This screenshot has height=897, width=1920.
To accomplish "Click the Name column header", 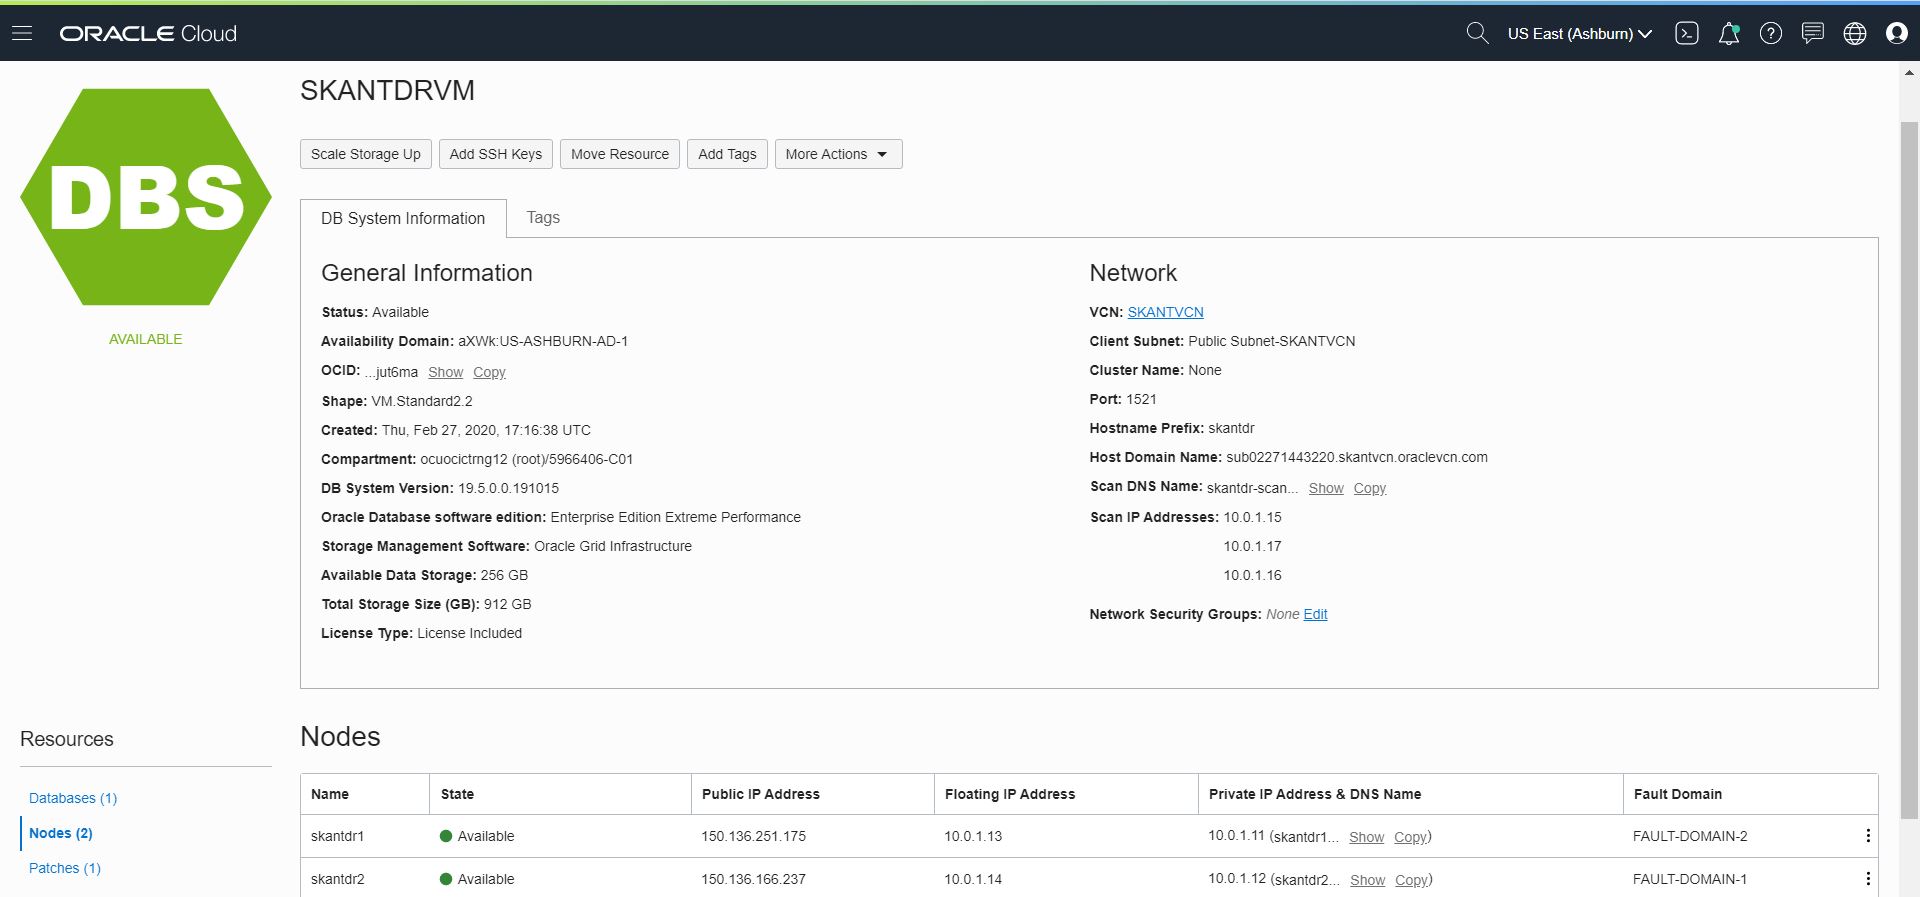I will [330, 794].
